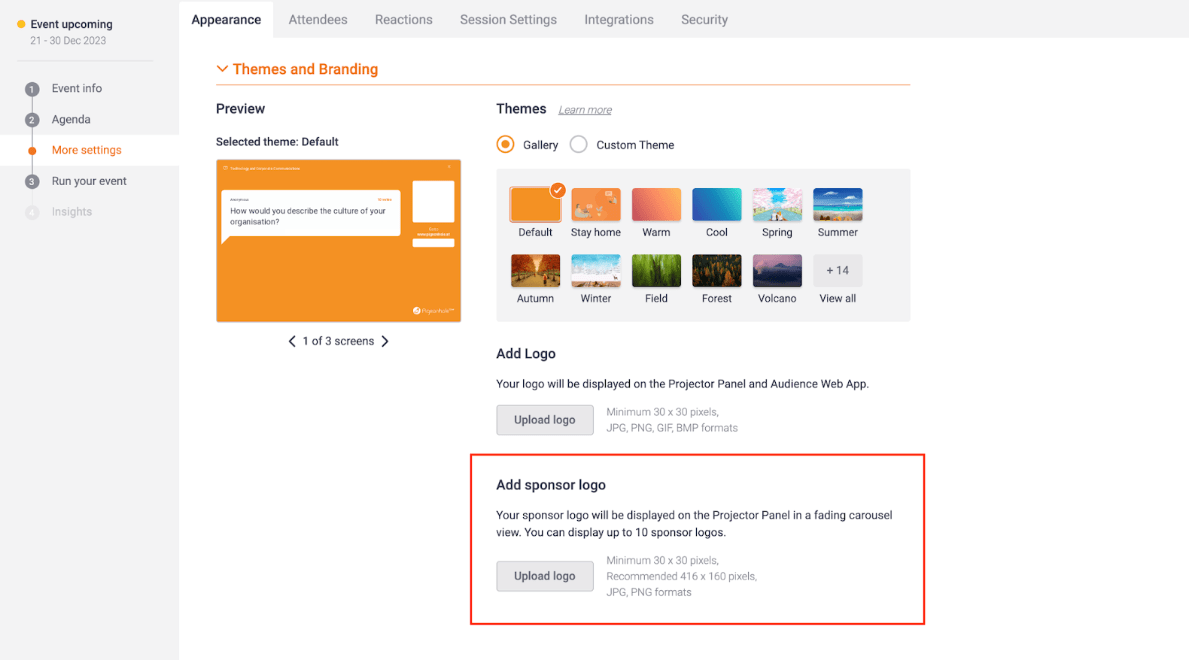The image size is (1189, 660).
Task: Enable the Gallery radio button
Action: click(505, 144)
